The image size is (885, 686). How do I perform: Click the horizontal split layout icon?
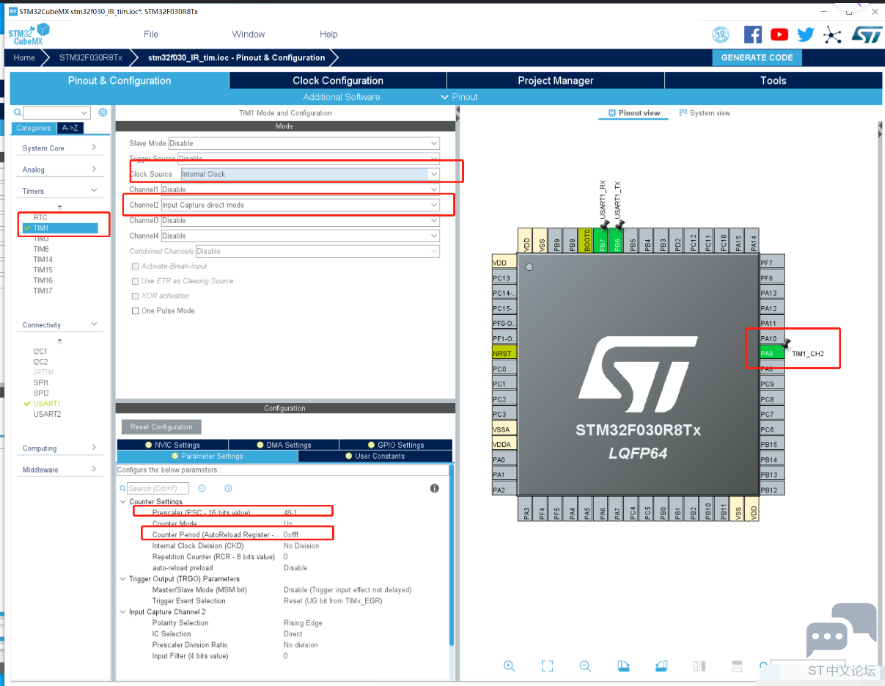[x=737, y=666]
